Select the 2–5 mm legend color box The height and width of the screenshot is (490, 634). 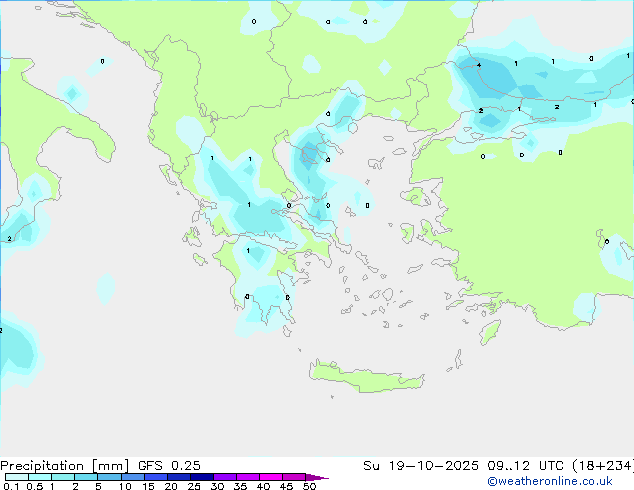[x=86, y=477]
